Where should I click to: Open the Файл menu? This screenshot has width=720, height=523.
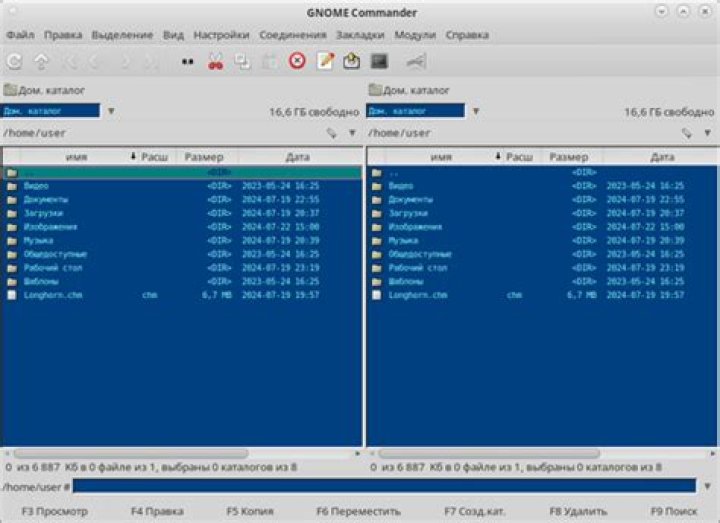[20, 35]
